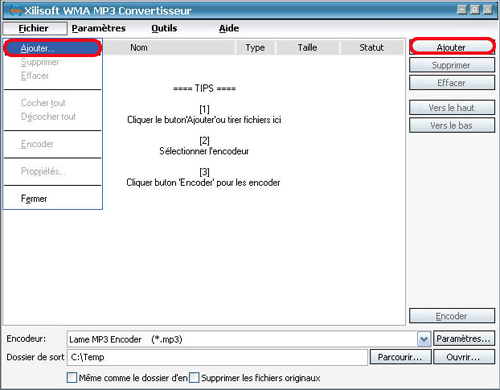Viewport: 500px width, 390px height.
Task: Click the '==== TIPS ====' text
Action: click(x=204, y=89)
